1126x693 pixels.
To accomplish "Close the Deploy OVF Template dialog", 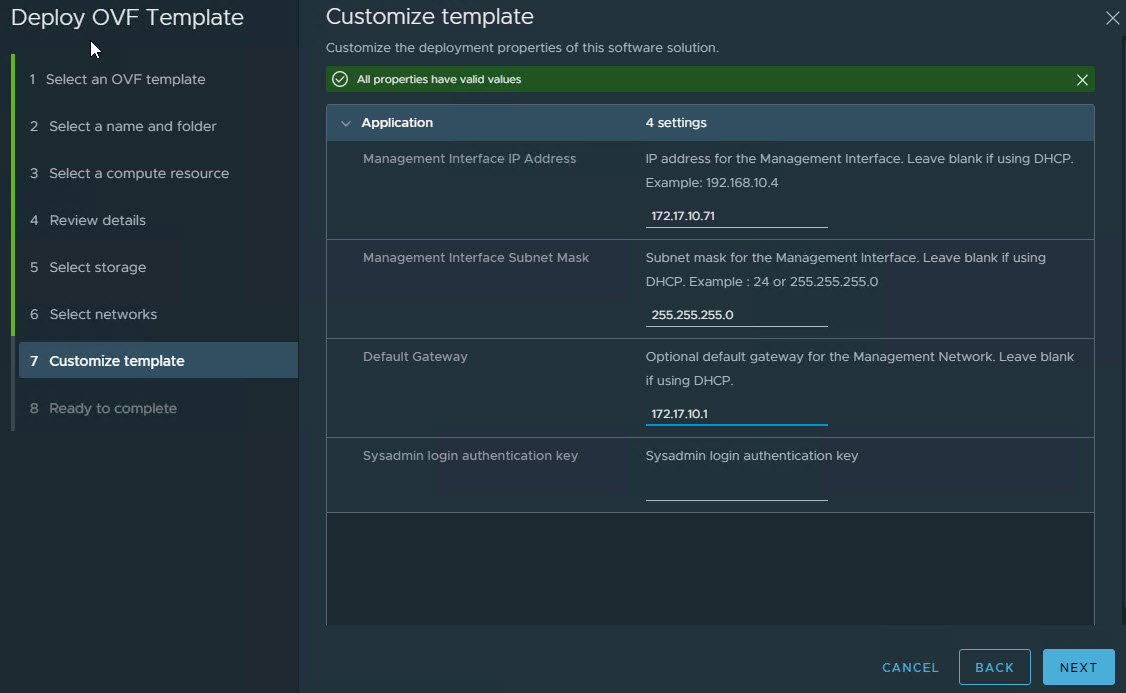I will pyautogui.click(x=1112, y=18).
